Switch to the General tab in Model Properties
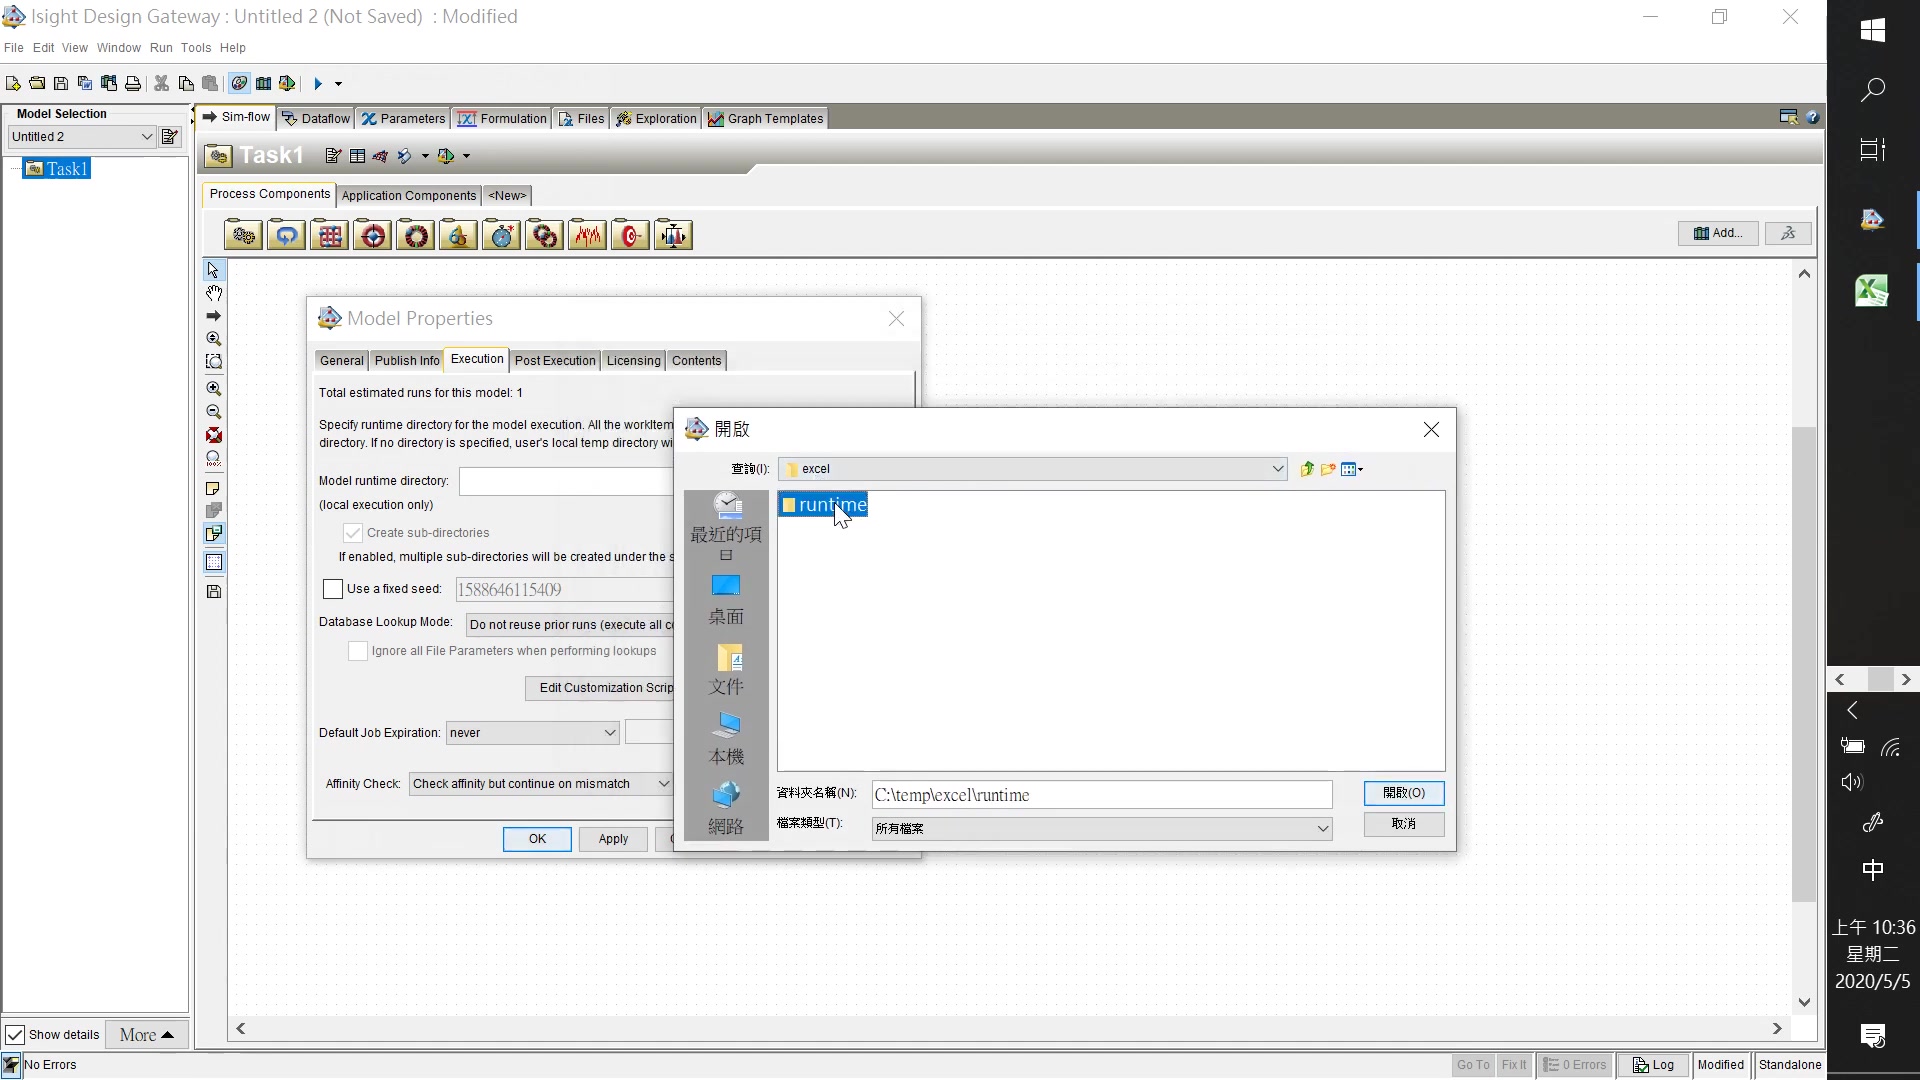Image resolution: width=1920 pixels, height=1080 pixels. point(342,361)
